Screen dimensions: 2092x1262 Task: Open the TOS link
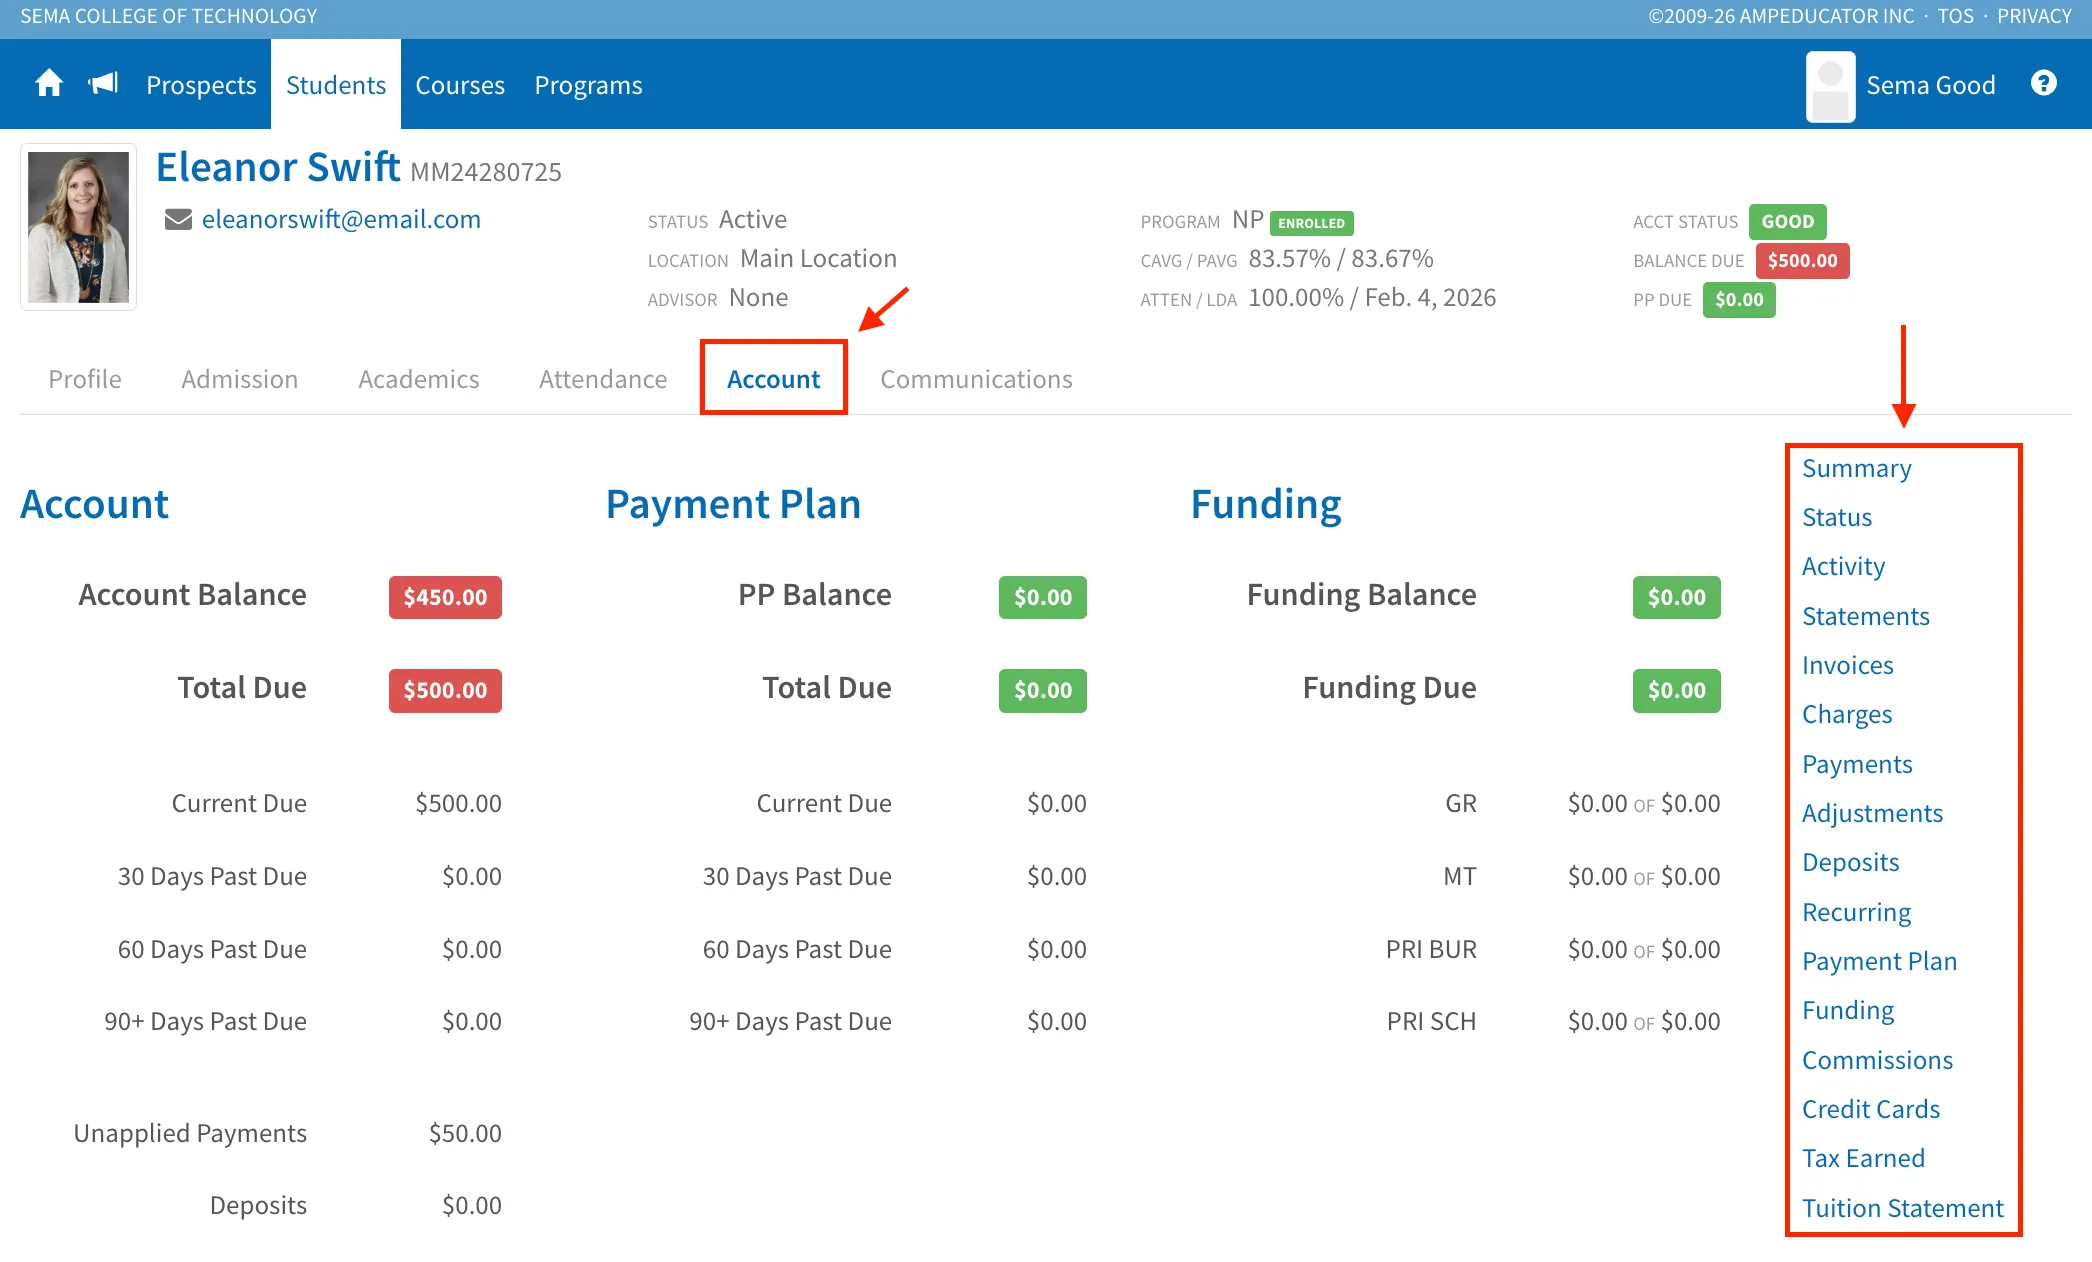coord(1955,16)
